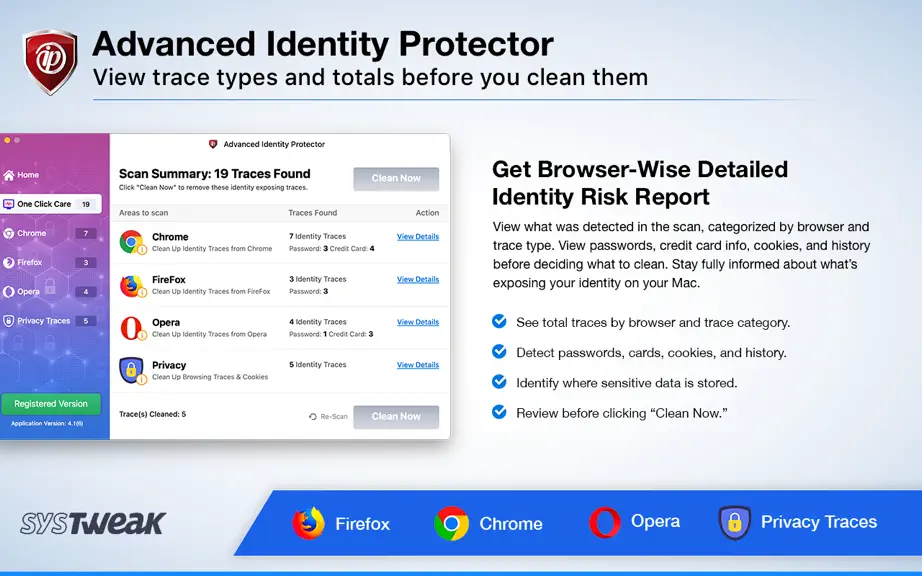The height and width of the screenshot is (576, 922).
Task: Open Home in the sidebar
Action: point(22,175)
